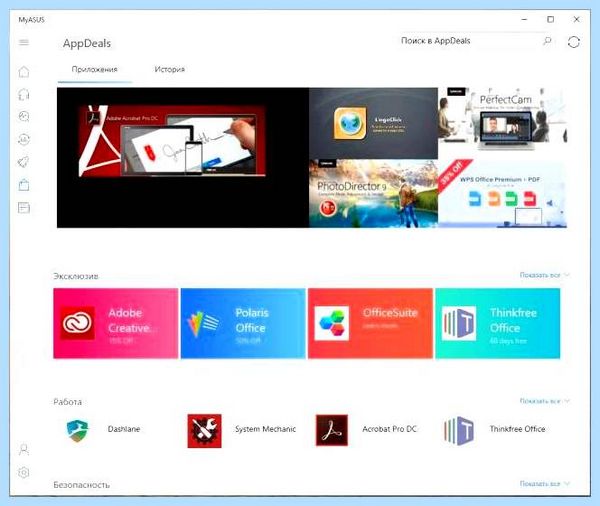Click the Acrobat Pro DC app name
This screenshot has width=600, height=506.
tap(389, 429)
